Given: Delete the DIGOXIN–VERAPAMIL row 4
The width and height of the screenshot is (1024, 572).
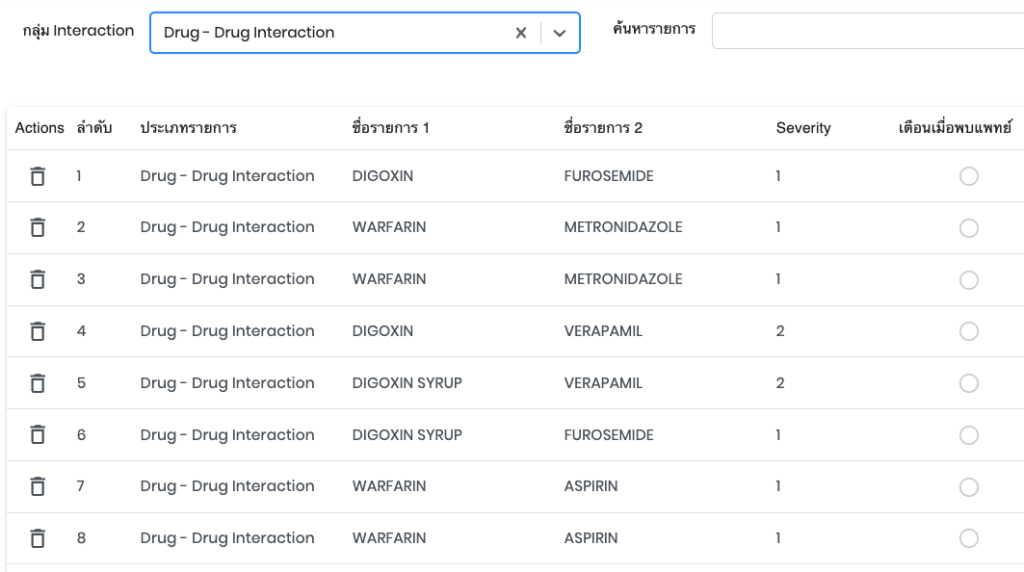Looking at the screenshot, I should 38,331.
